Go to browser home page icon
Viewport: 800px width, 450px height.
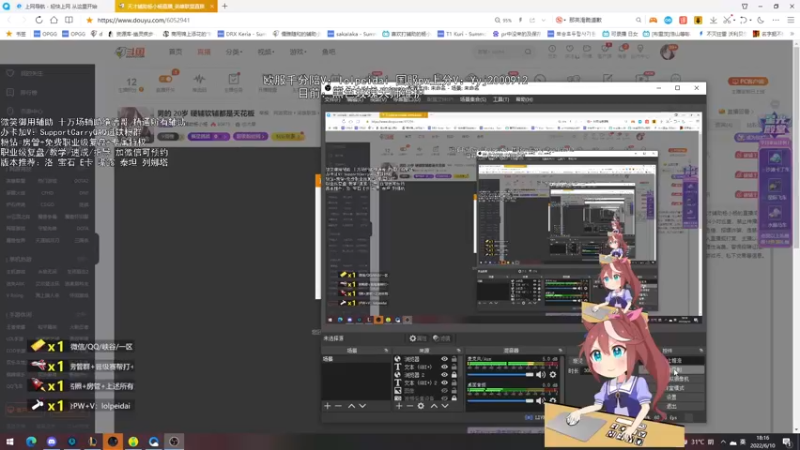(54, 20)
